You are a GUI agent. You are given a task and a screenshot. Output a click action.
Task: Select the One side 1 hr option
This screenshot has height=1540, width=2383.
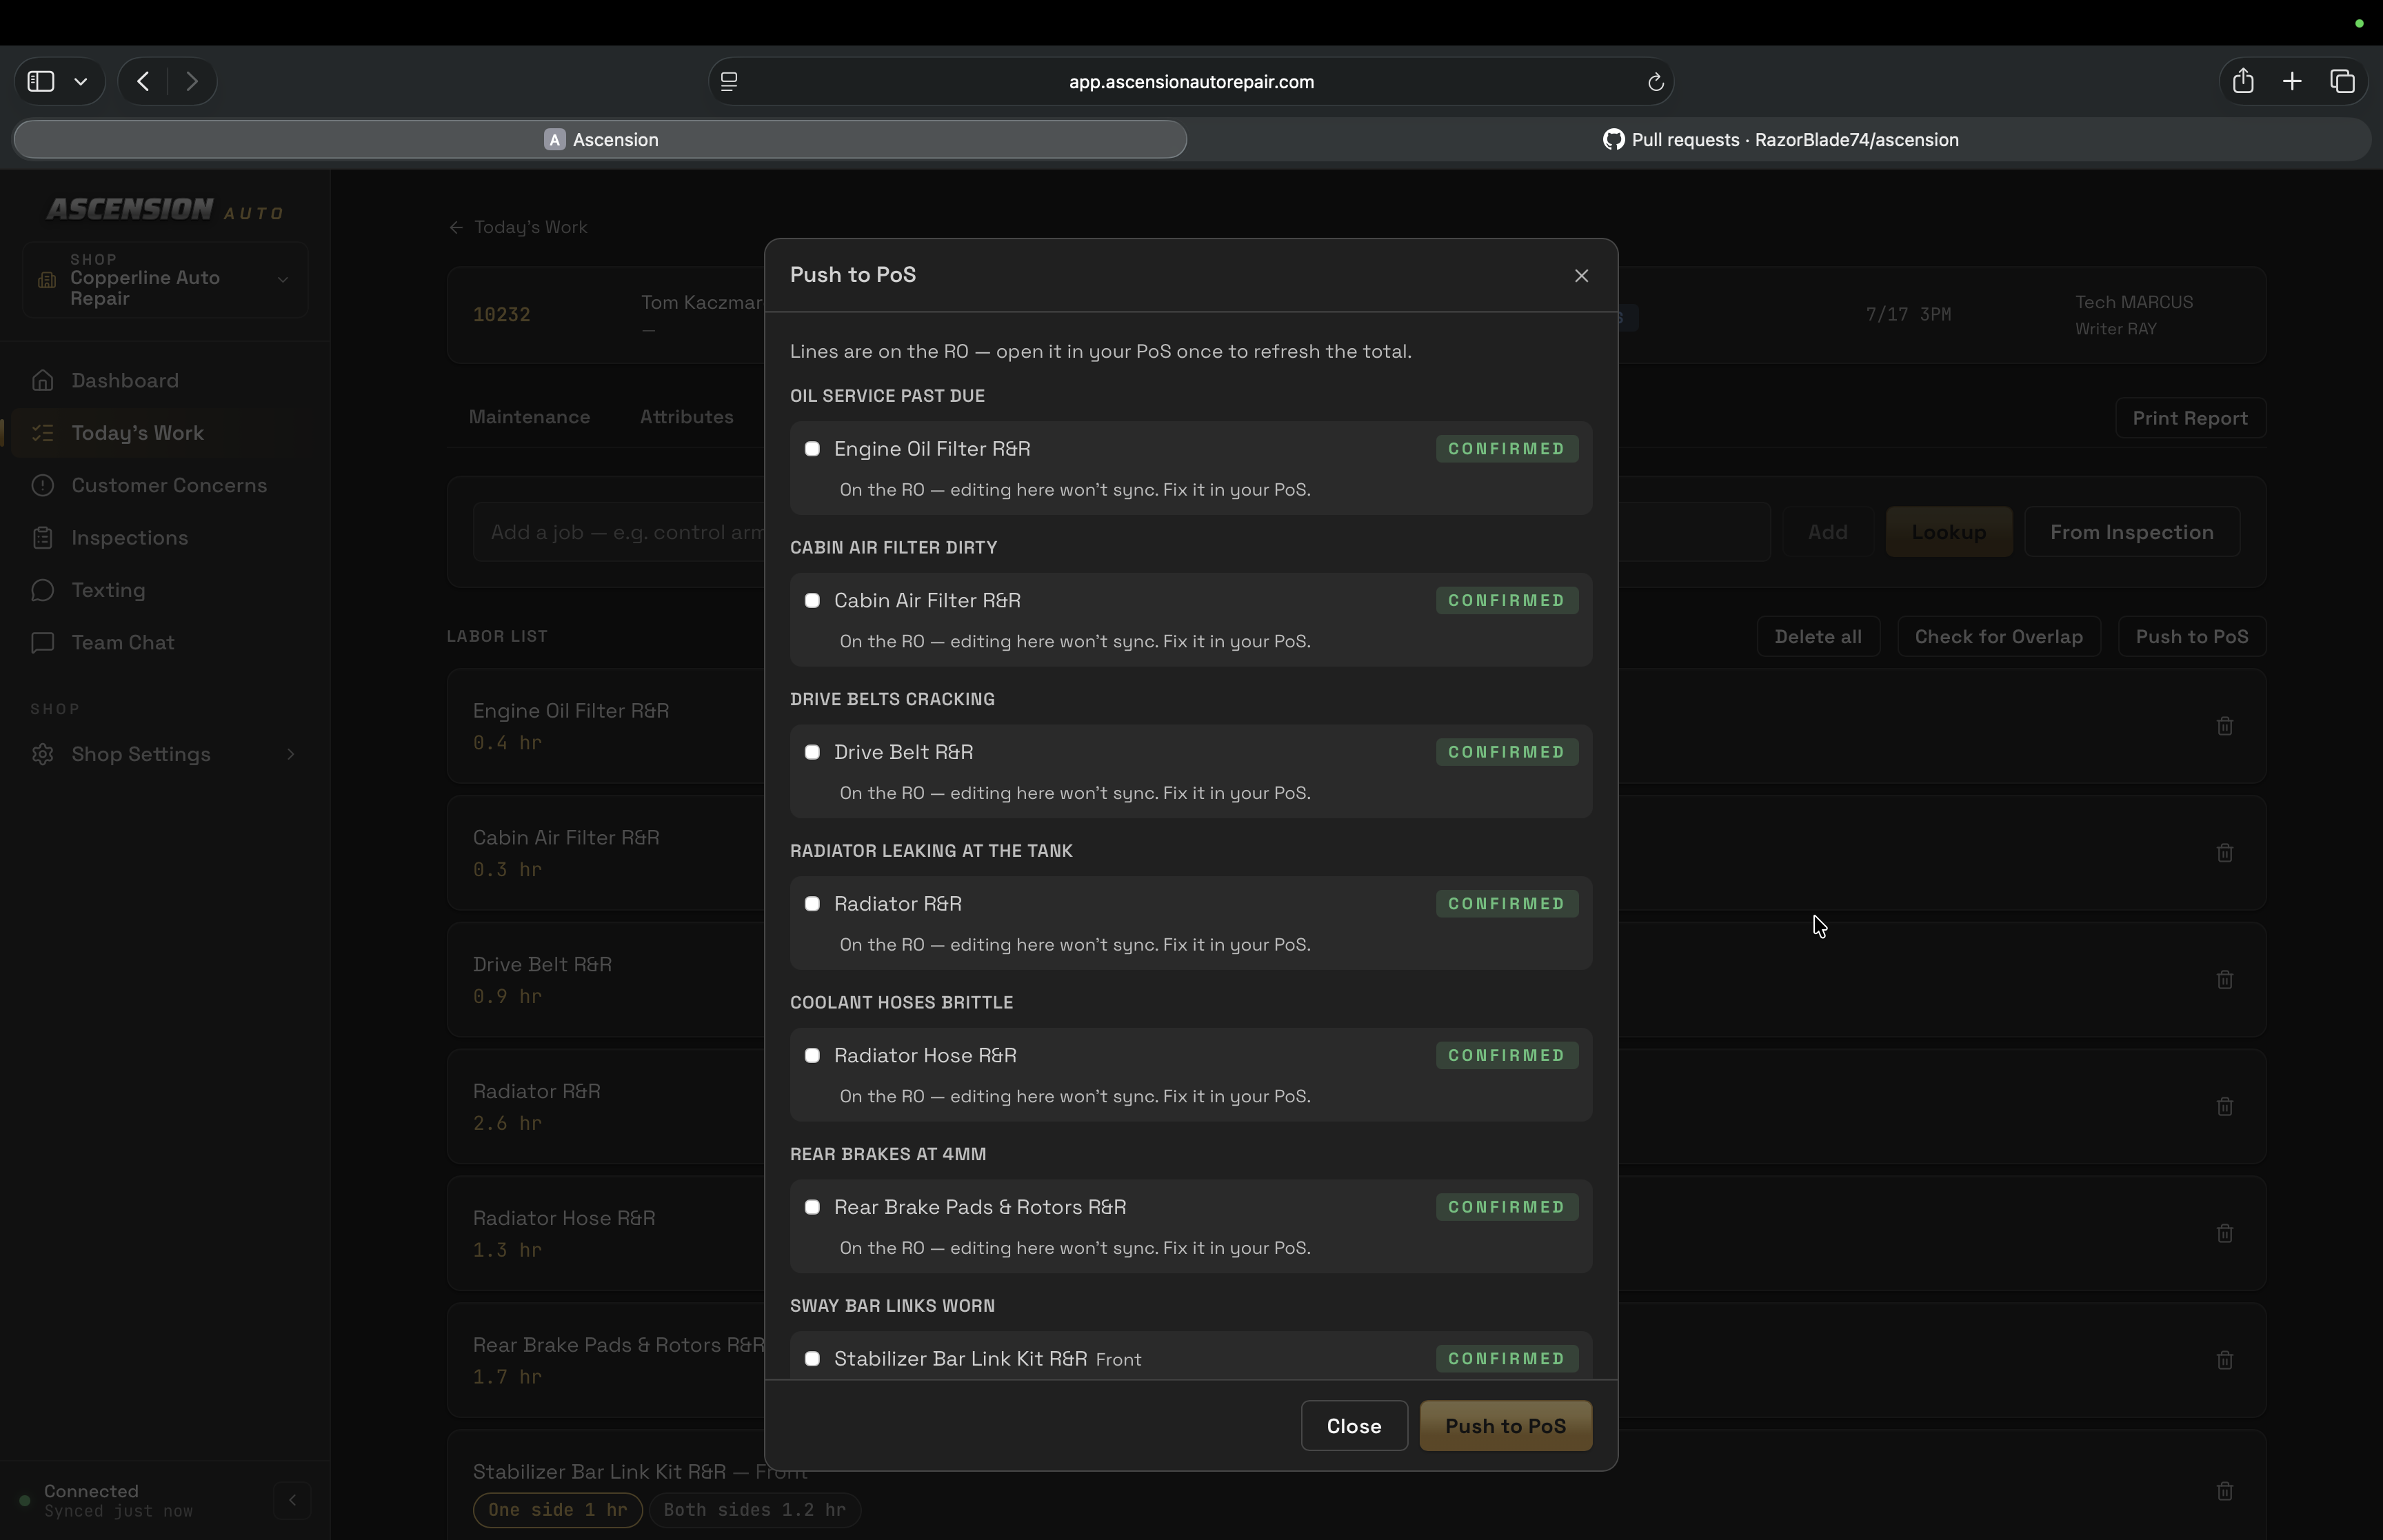[x=557, y=1510]
